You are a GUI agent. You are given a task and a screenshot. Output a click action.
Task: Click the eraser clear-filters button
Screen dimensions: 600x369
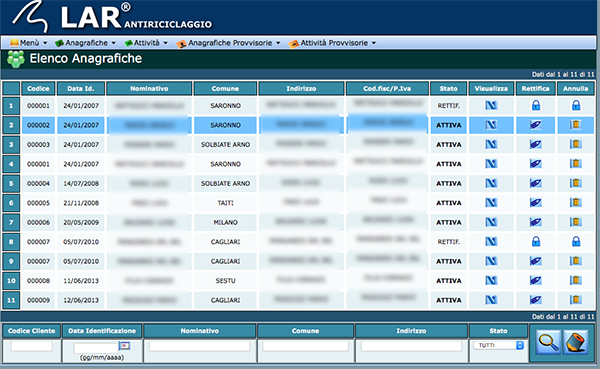pos(575,343)
